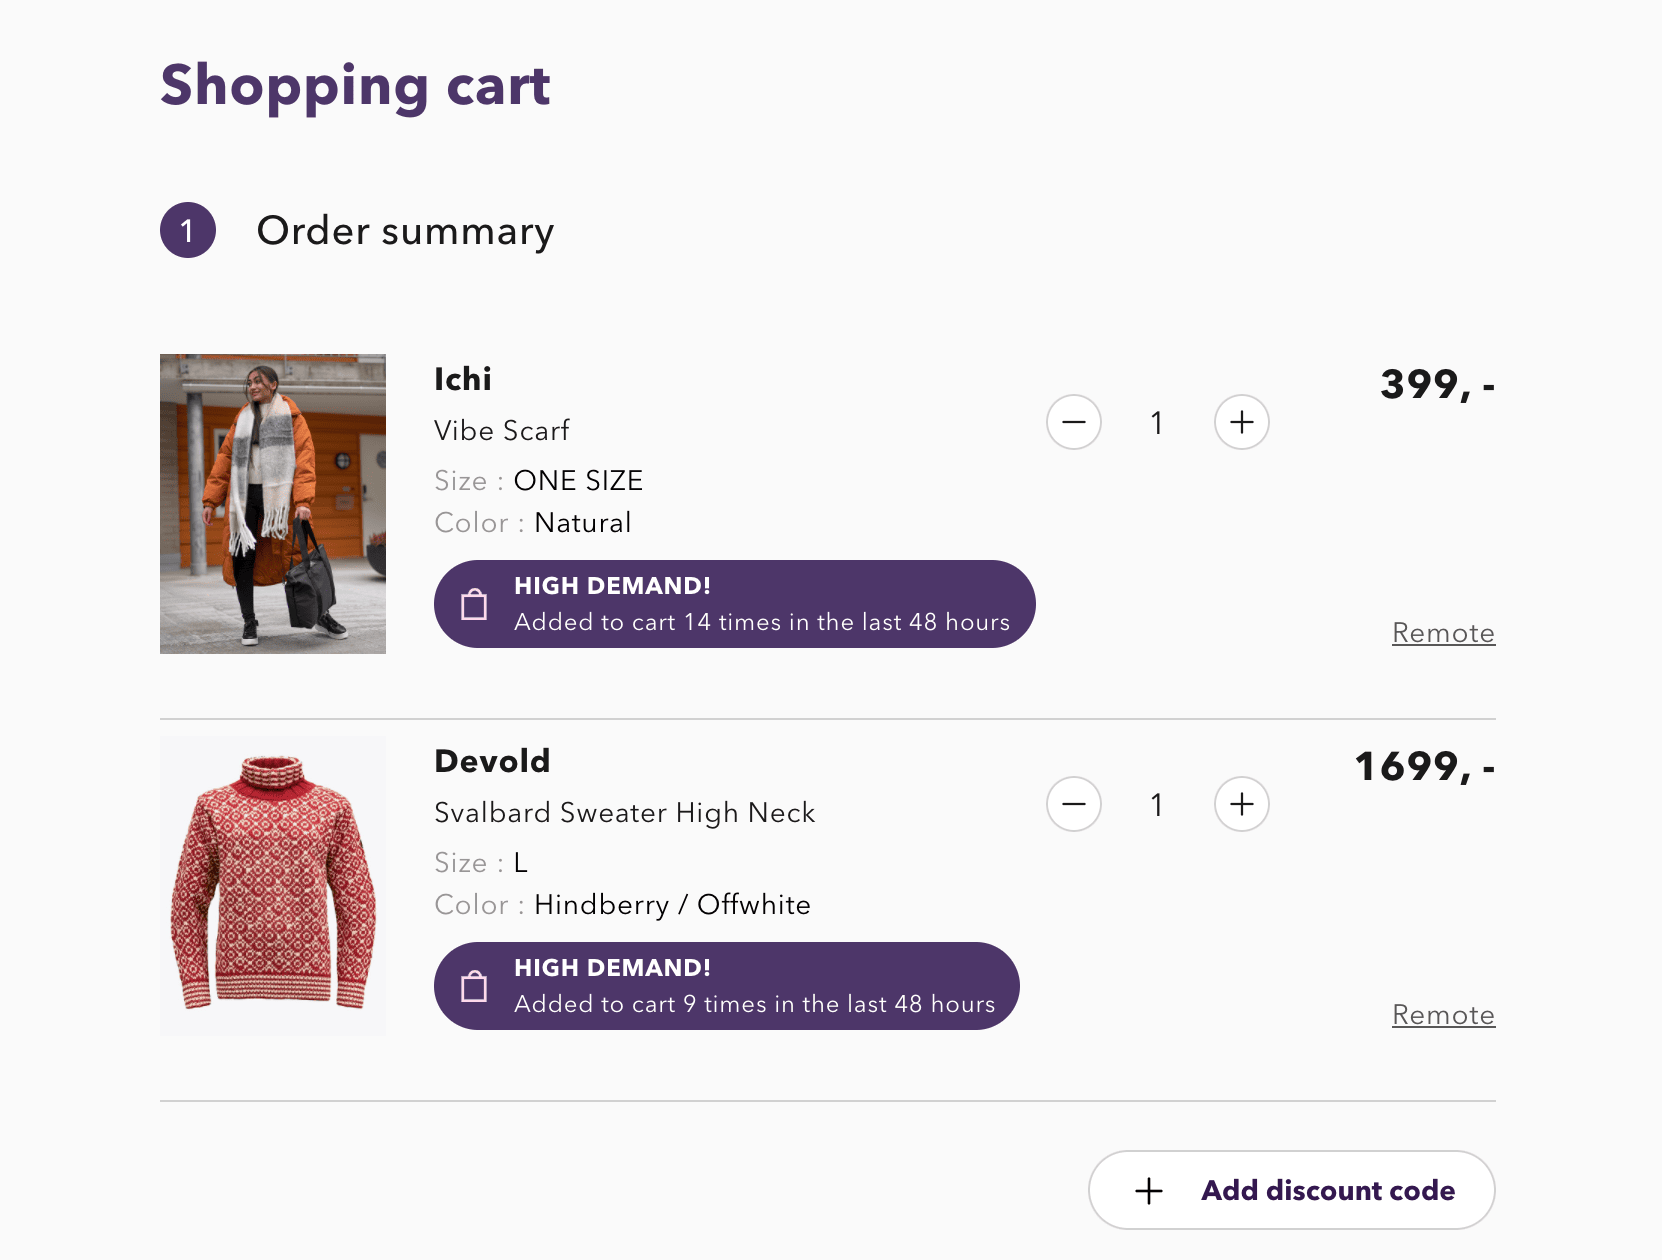
Task: Decrease quantity of Ichi Vibe Scarf
Action: click(x=1074, y=422)
